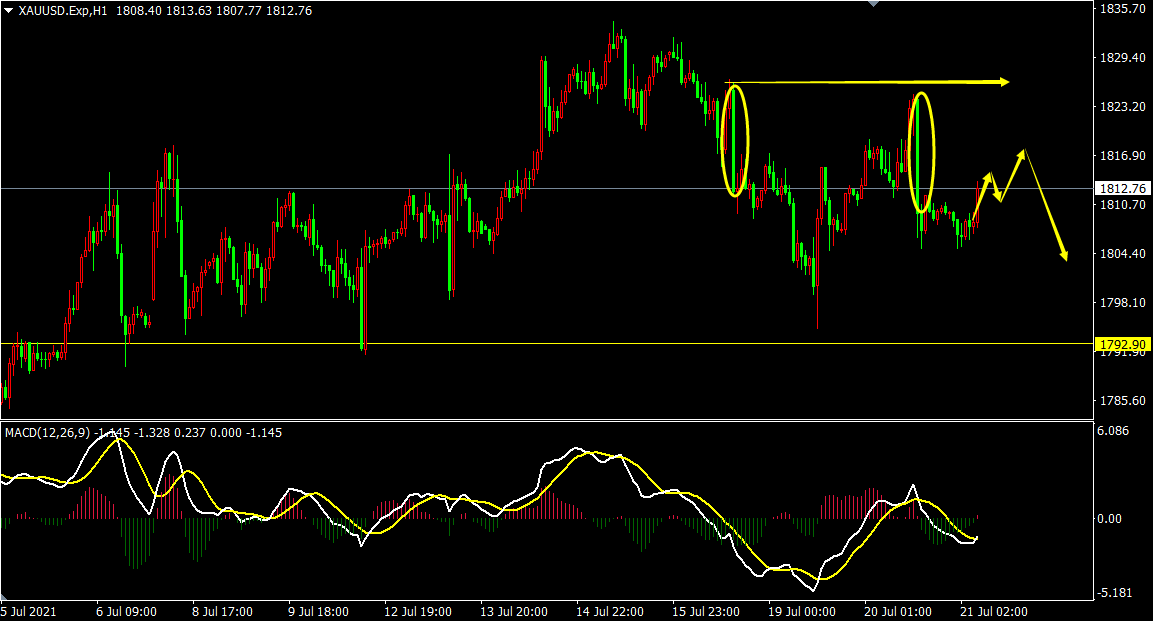This screenshot has height=621, width=1153.
Task: Click the yellow 1792.90 price tag
Action: 1123,344
